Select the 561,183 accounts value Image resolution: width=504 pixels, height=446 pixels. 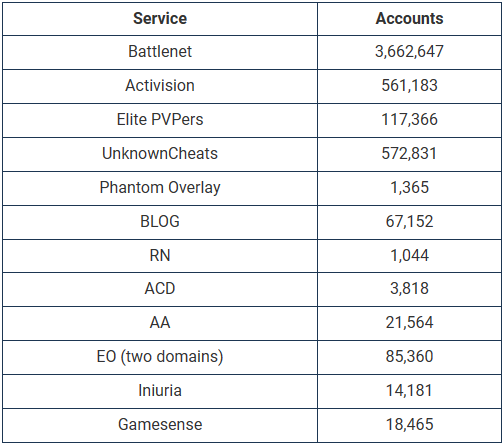[409, 85]
